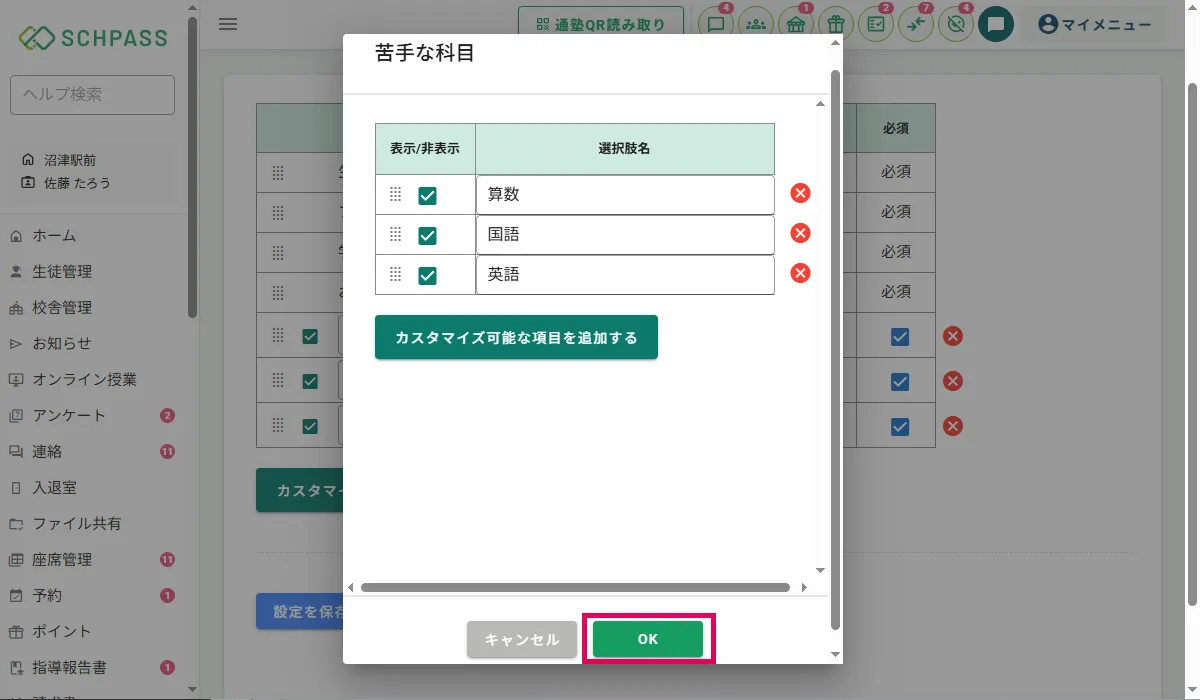Click カスタマイズ可能な項目を追加する button in dialog
The width and height of the screenshot is (1200, 700).
(516, 338)
